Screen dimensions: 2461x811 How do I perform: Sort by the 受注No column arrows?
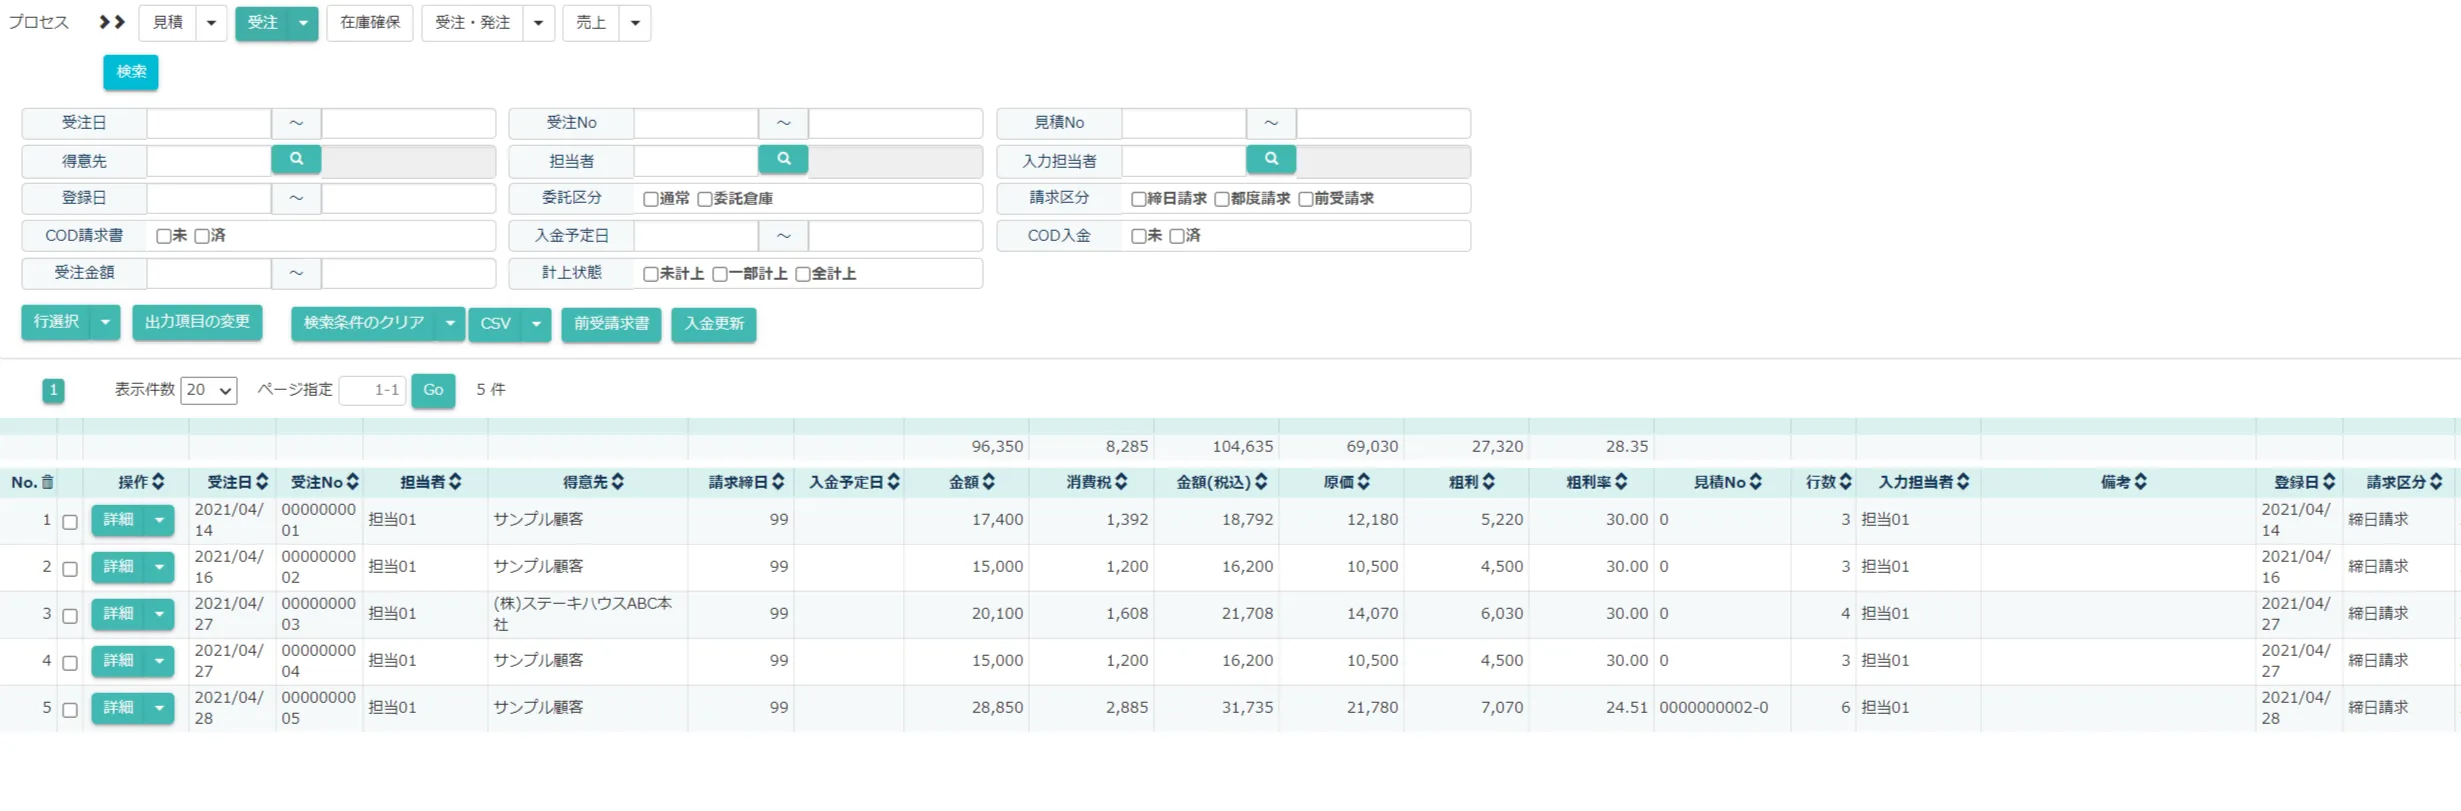352,482
